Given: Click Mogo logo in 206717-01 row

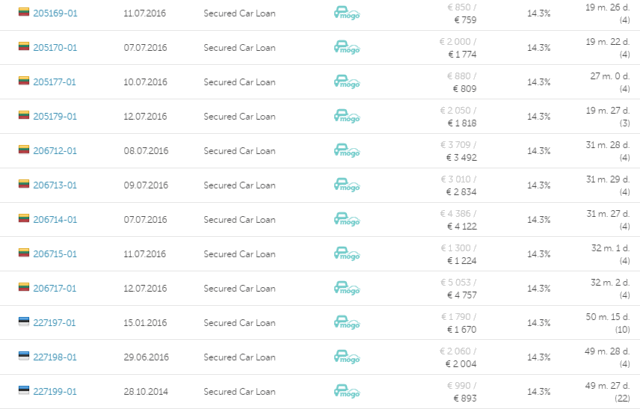Looking at the screenshot, I should pyautogui.click(x=347, y=288).
